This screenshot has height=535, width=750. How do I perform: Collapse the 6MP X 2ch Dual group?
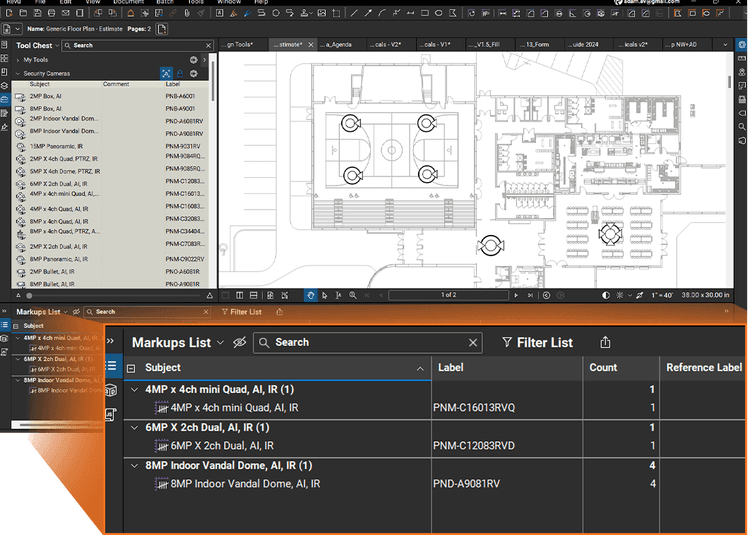point(134,427)
